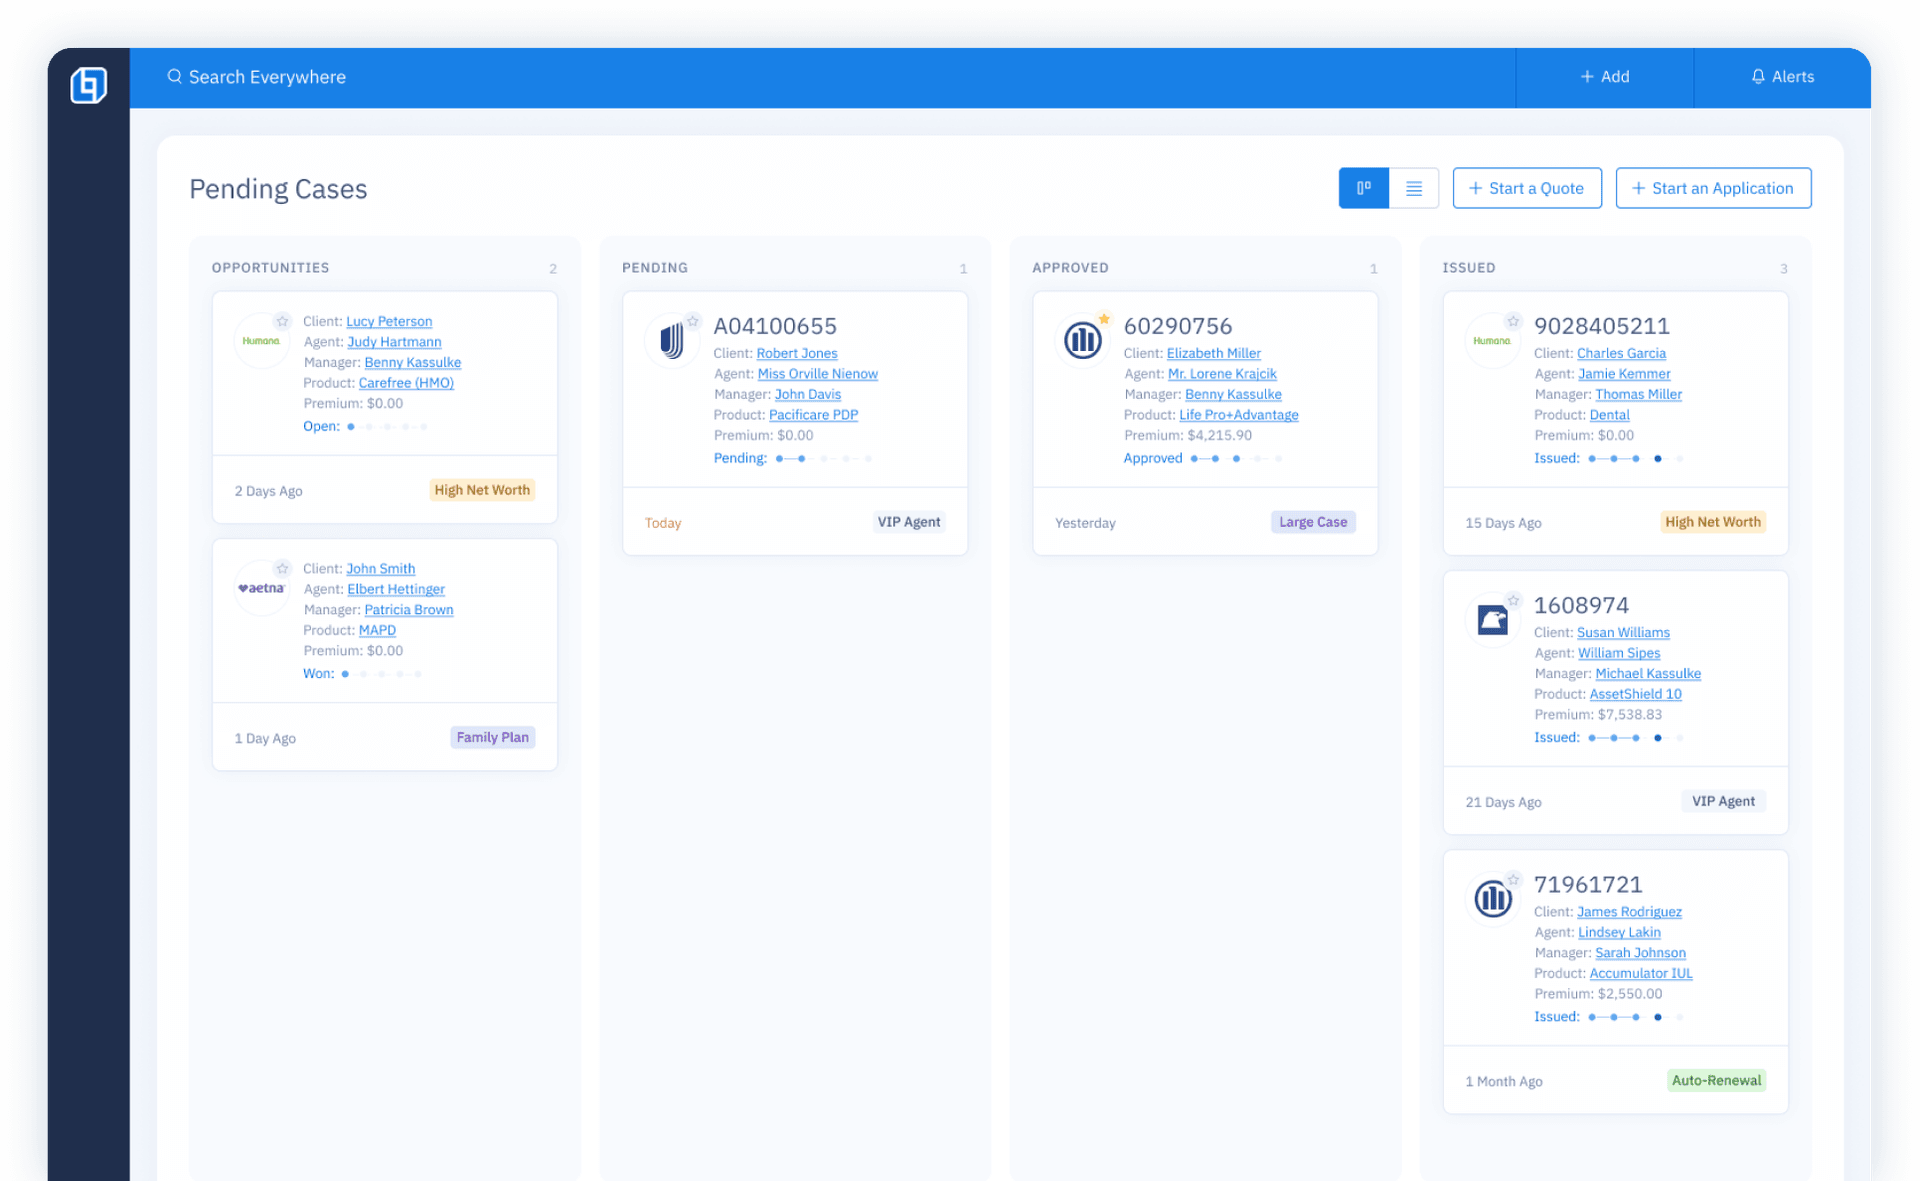Type in Search Everywhere field
The height and width of the screenshot is (1181, 1920).
[x=267, y=77]
